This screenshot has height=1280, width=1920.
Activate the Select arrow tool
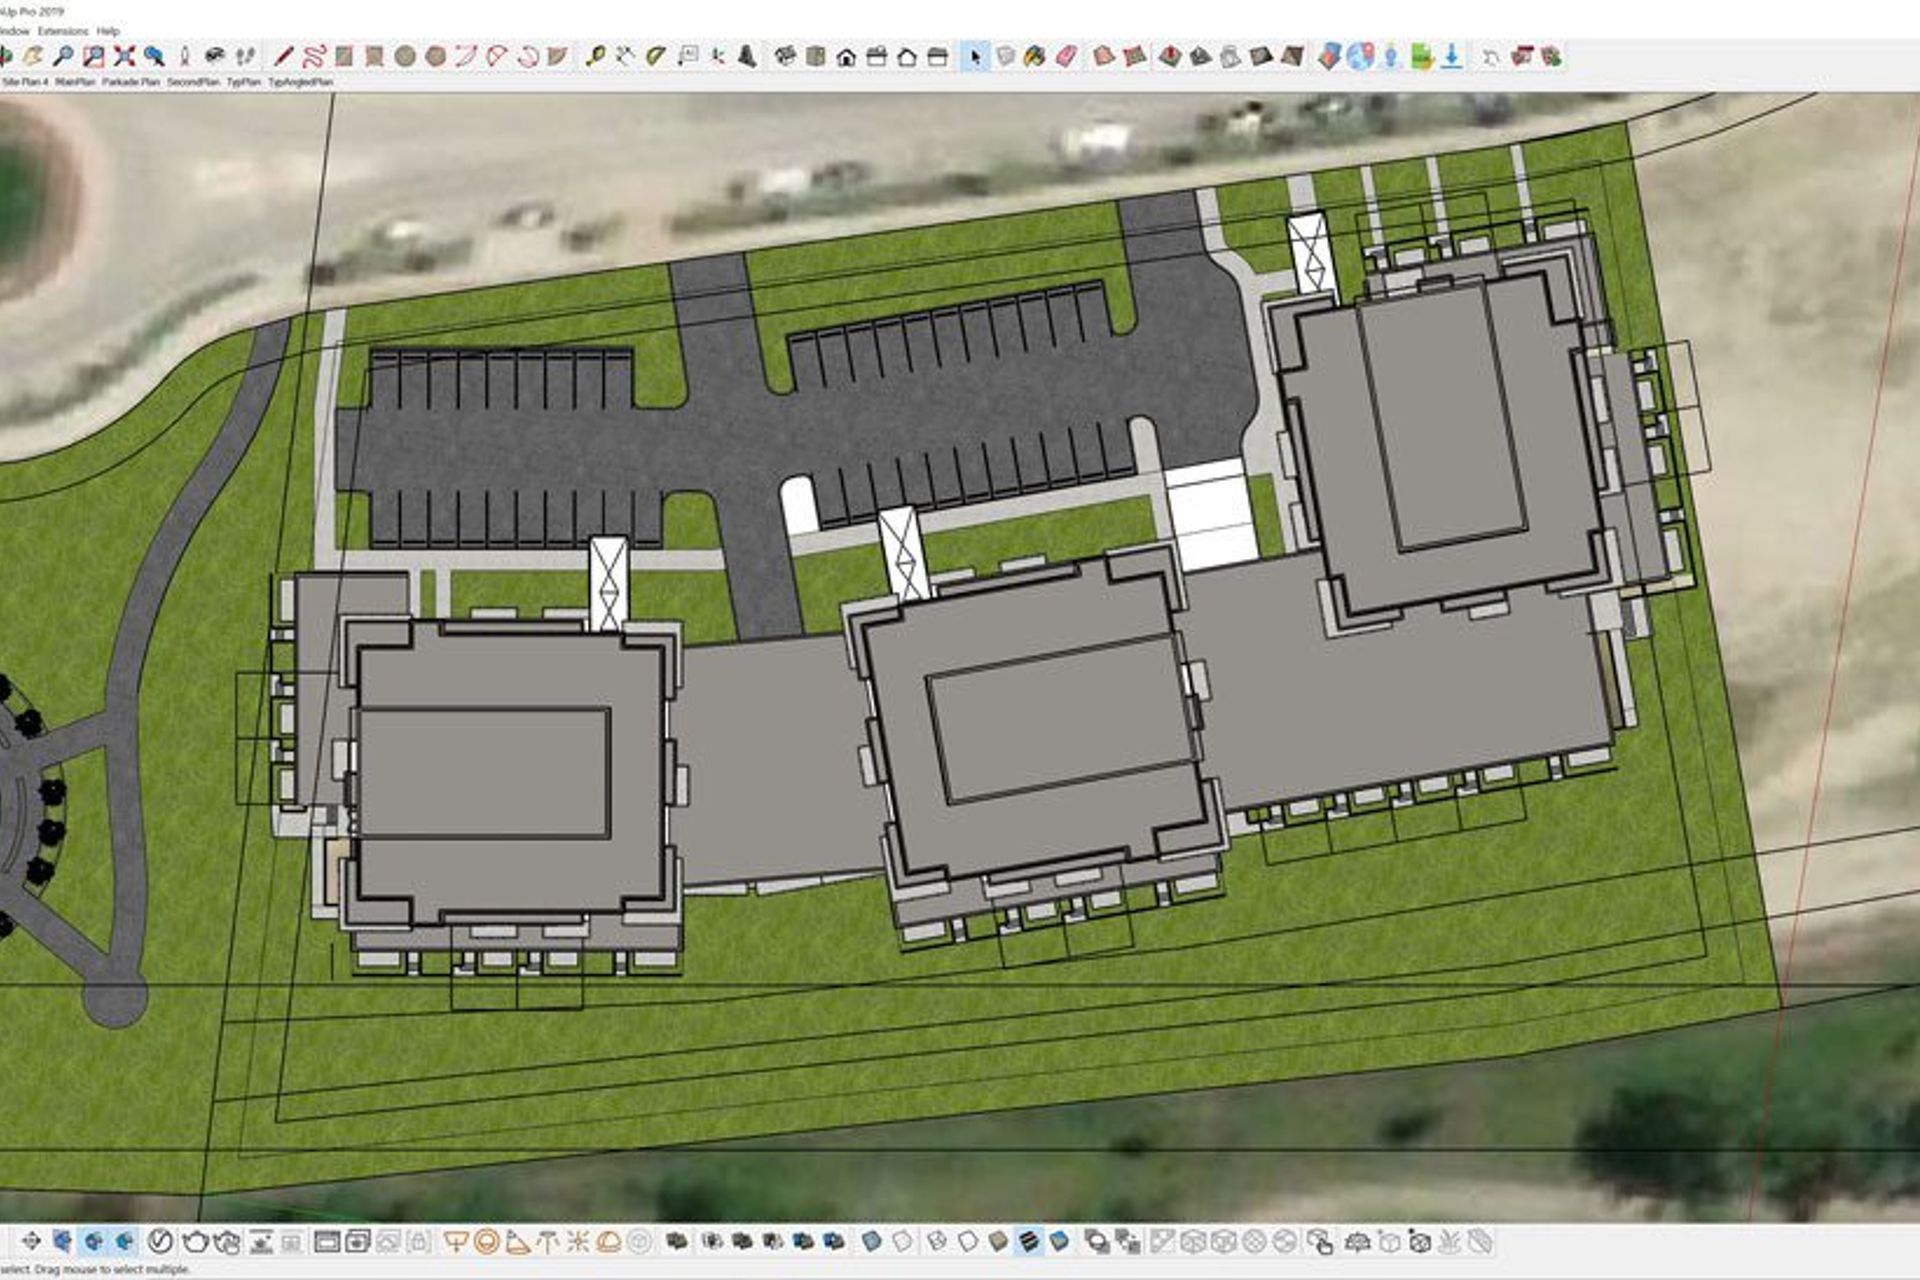point(974,57)
